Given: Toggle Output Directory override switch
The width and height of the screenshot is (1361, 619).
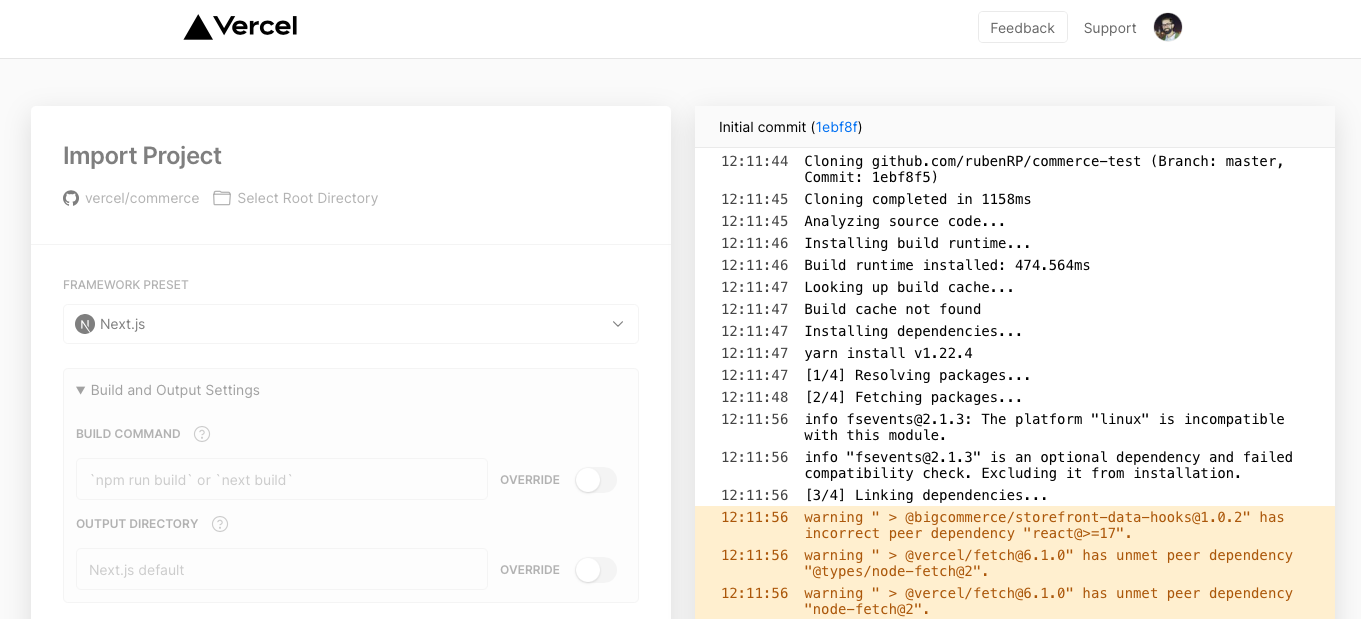Looking at the screenshot, I should pos(596,570).
